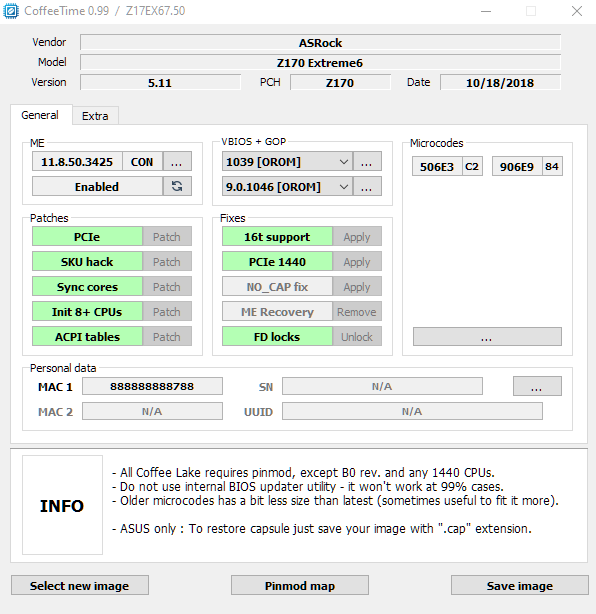
Task: Minimize the CoffeeTime window
Action: click(486, 11)
